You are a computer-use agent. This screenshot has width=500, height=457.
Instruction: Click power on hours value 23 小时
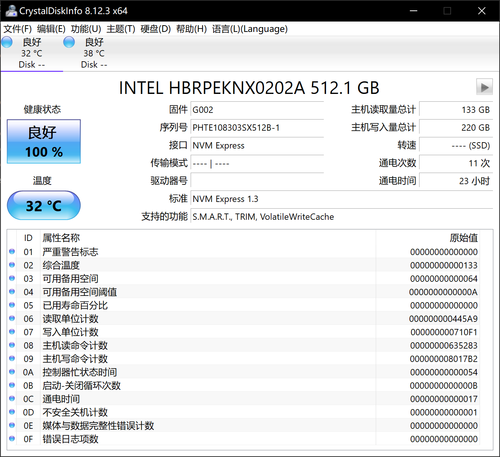point(456,181)
